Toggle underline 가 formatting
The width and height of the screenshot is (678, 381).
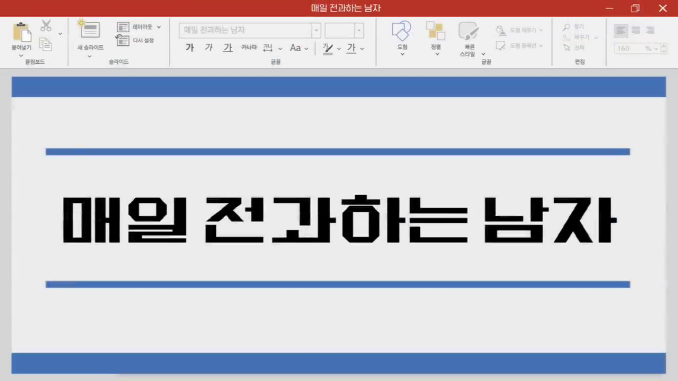point(227,48)
